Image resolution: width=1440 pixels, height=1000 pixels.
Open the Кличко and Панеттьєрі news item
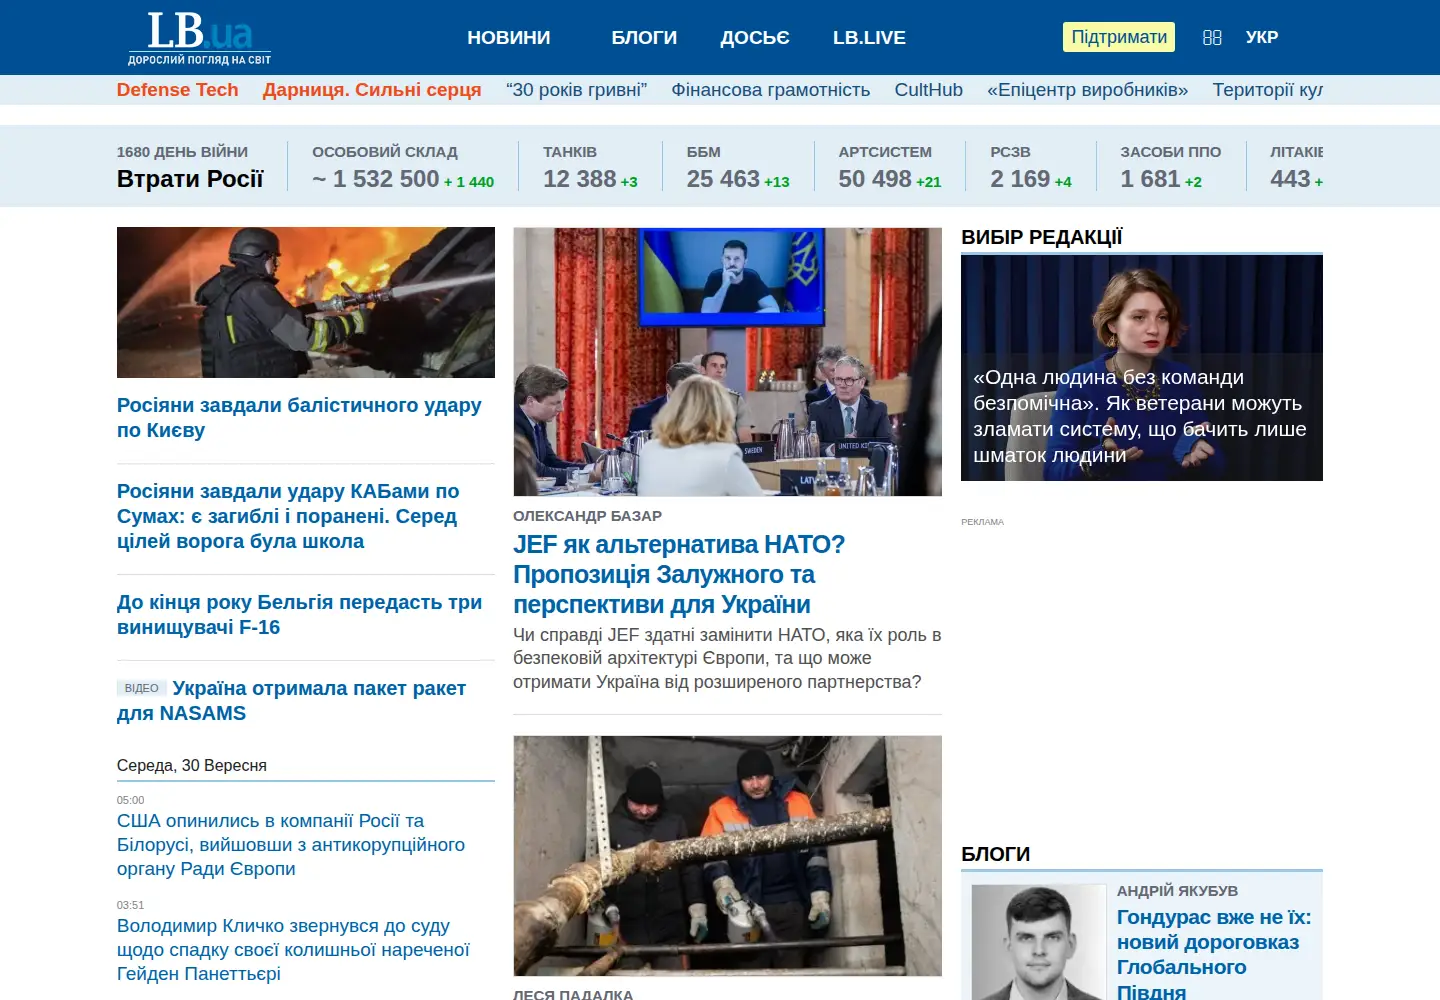293,950
